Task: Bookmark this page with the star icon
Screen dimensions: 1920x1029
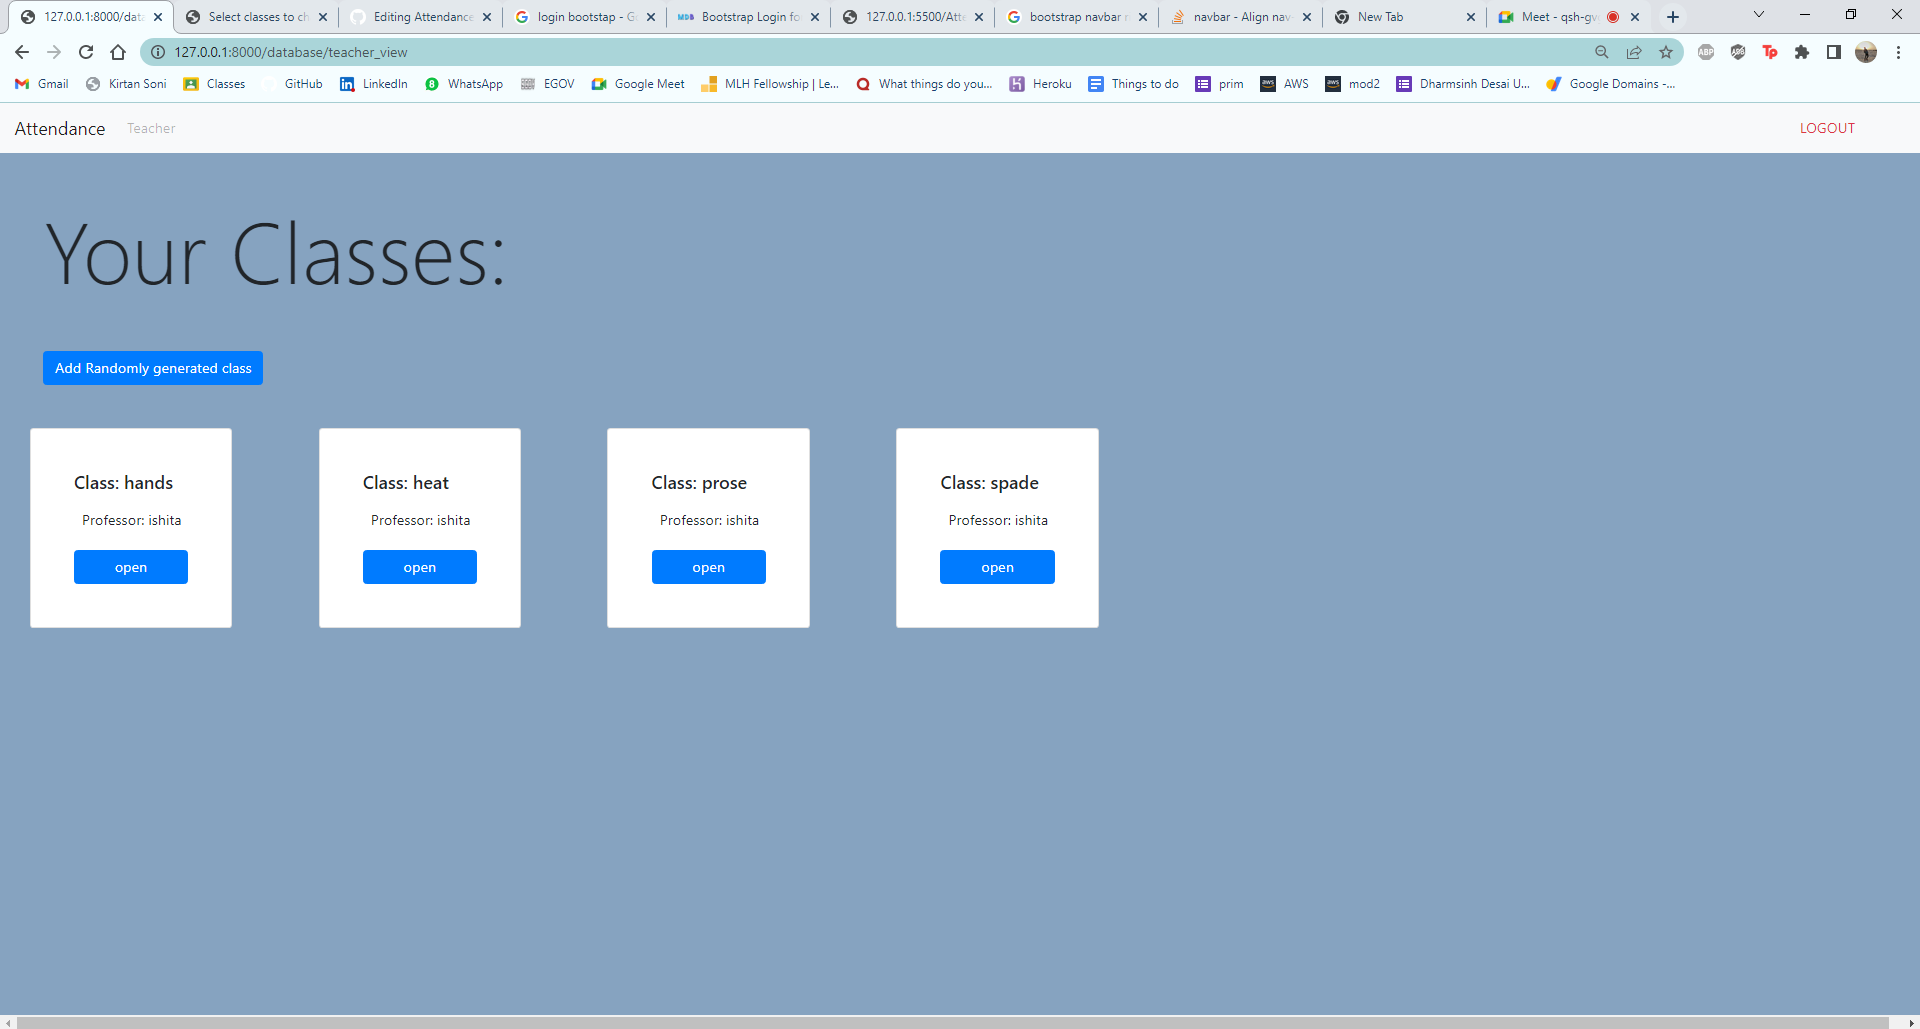Action: [x=1666, y=52]
